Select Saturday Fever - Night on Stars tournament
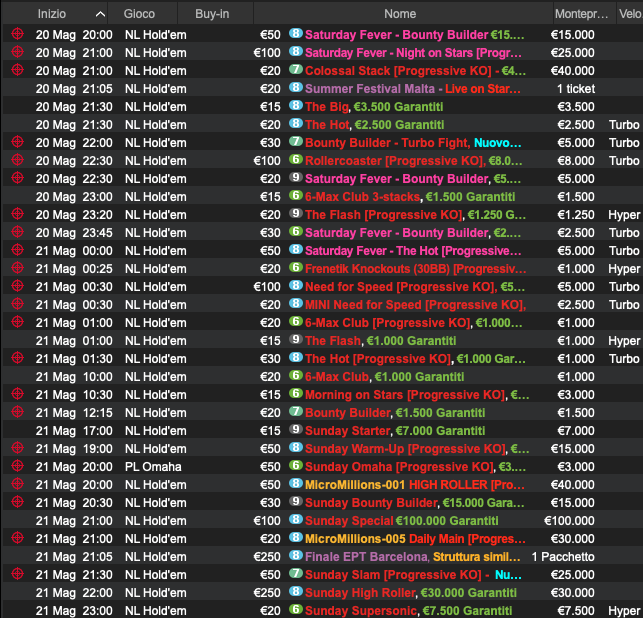 click(x=413, y=53)
